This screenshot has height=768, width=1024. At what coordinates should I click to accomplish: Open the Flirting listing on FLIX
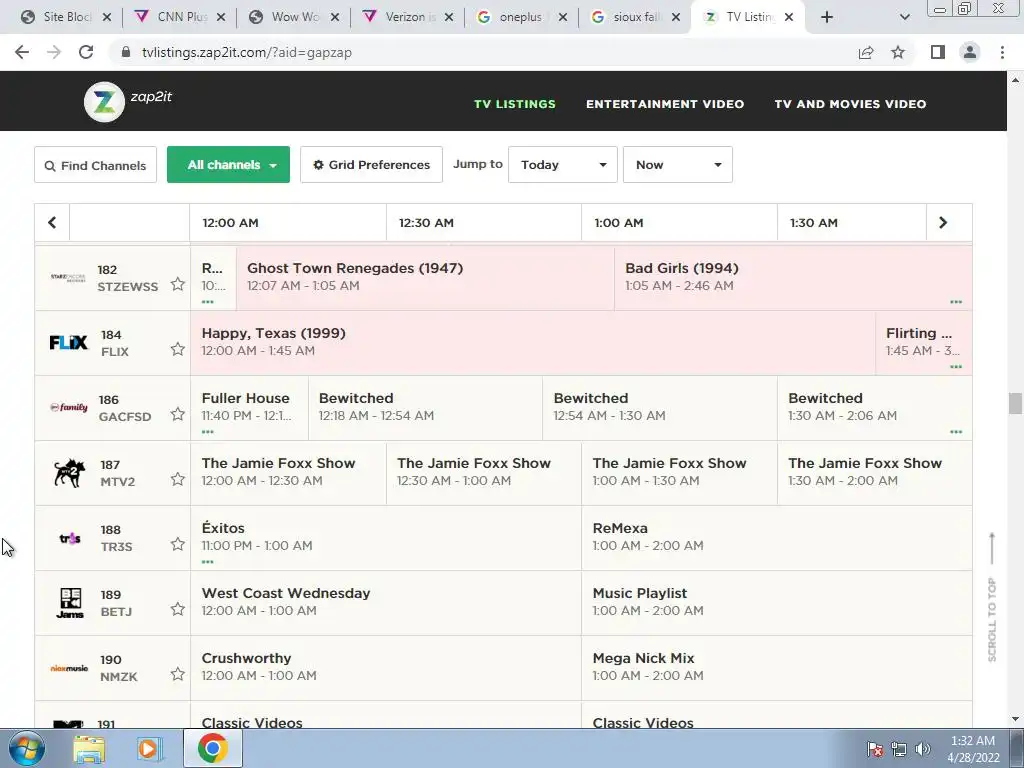(x=923, y=342)
